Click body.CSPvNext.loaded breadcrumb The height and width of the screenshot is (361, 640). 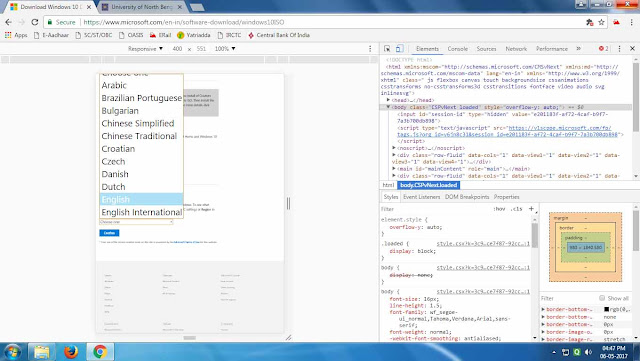[x=429, y=185]
